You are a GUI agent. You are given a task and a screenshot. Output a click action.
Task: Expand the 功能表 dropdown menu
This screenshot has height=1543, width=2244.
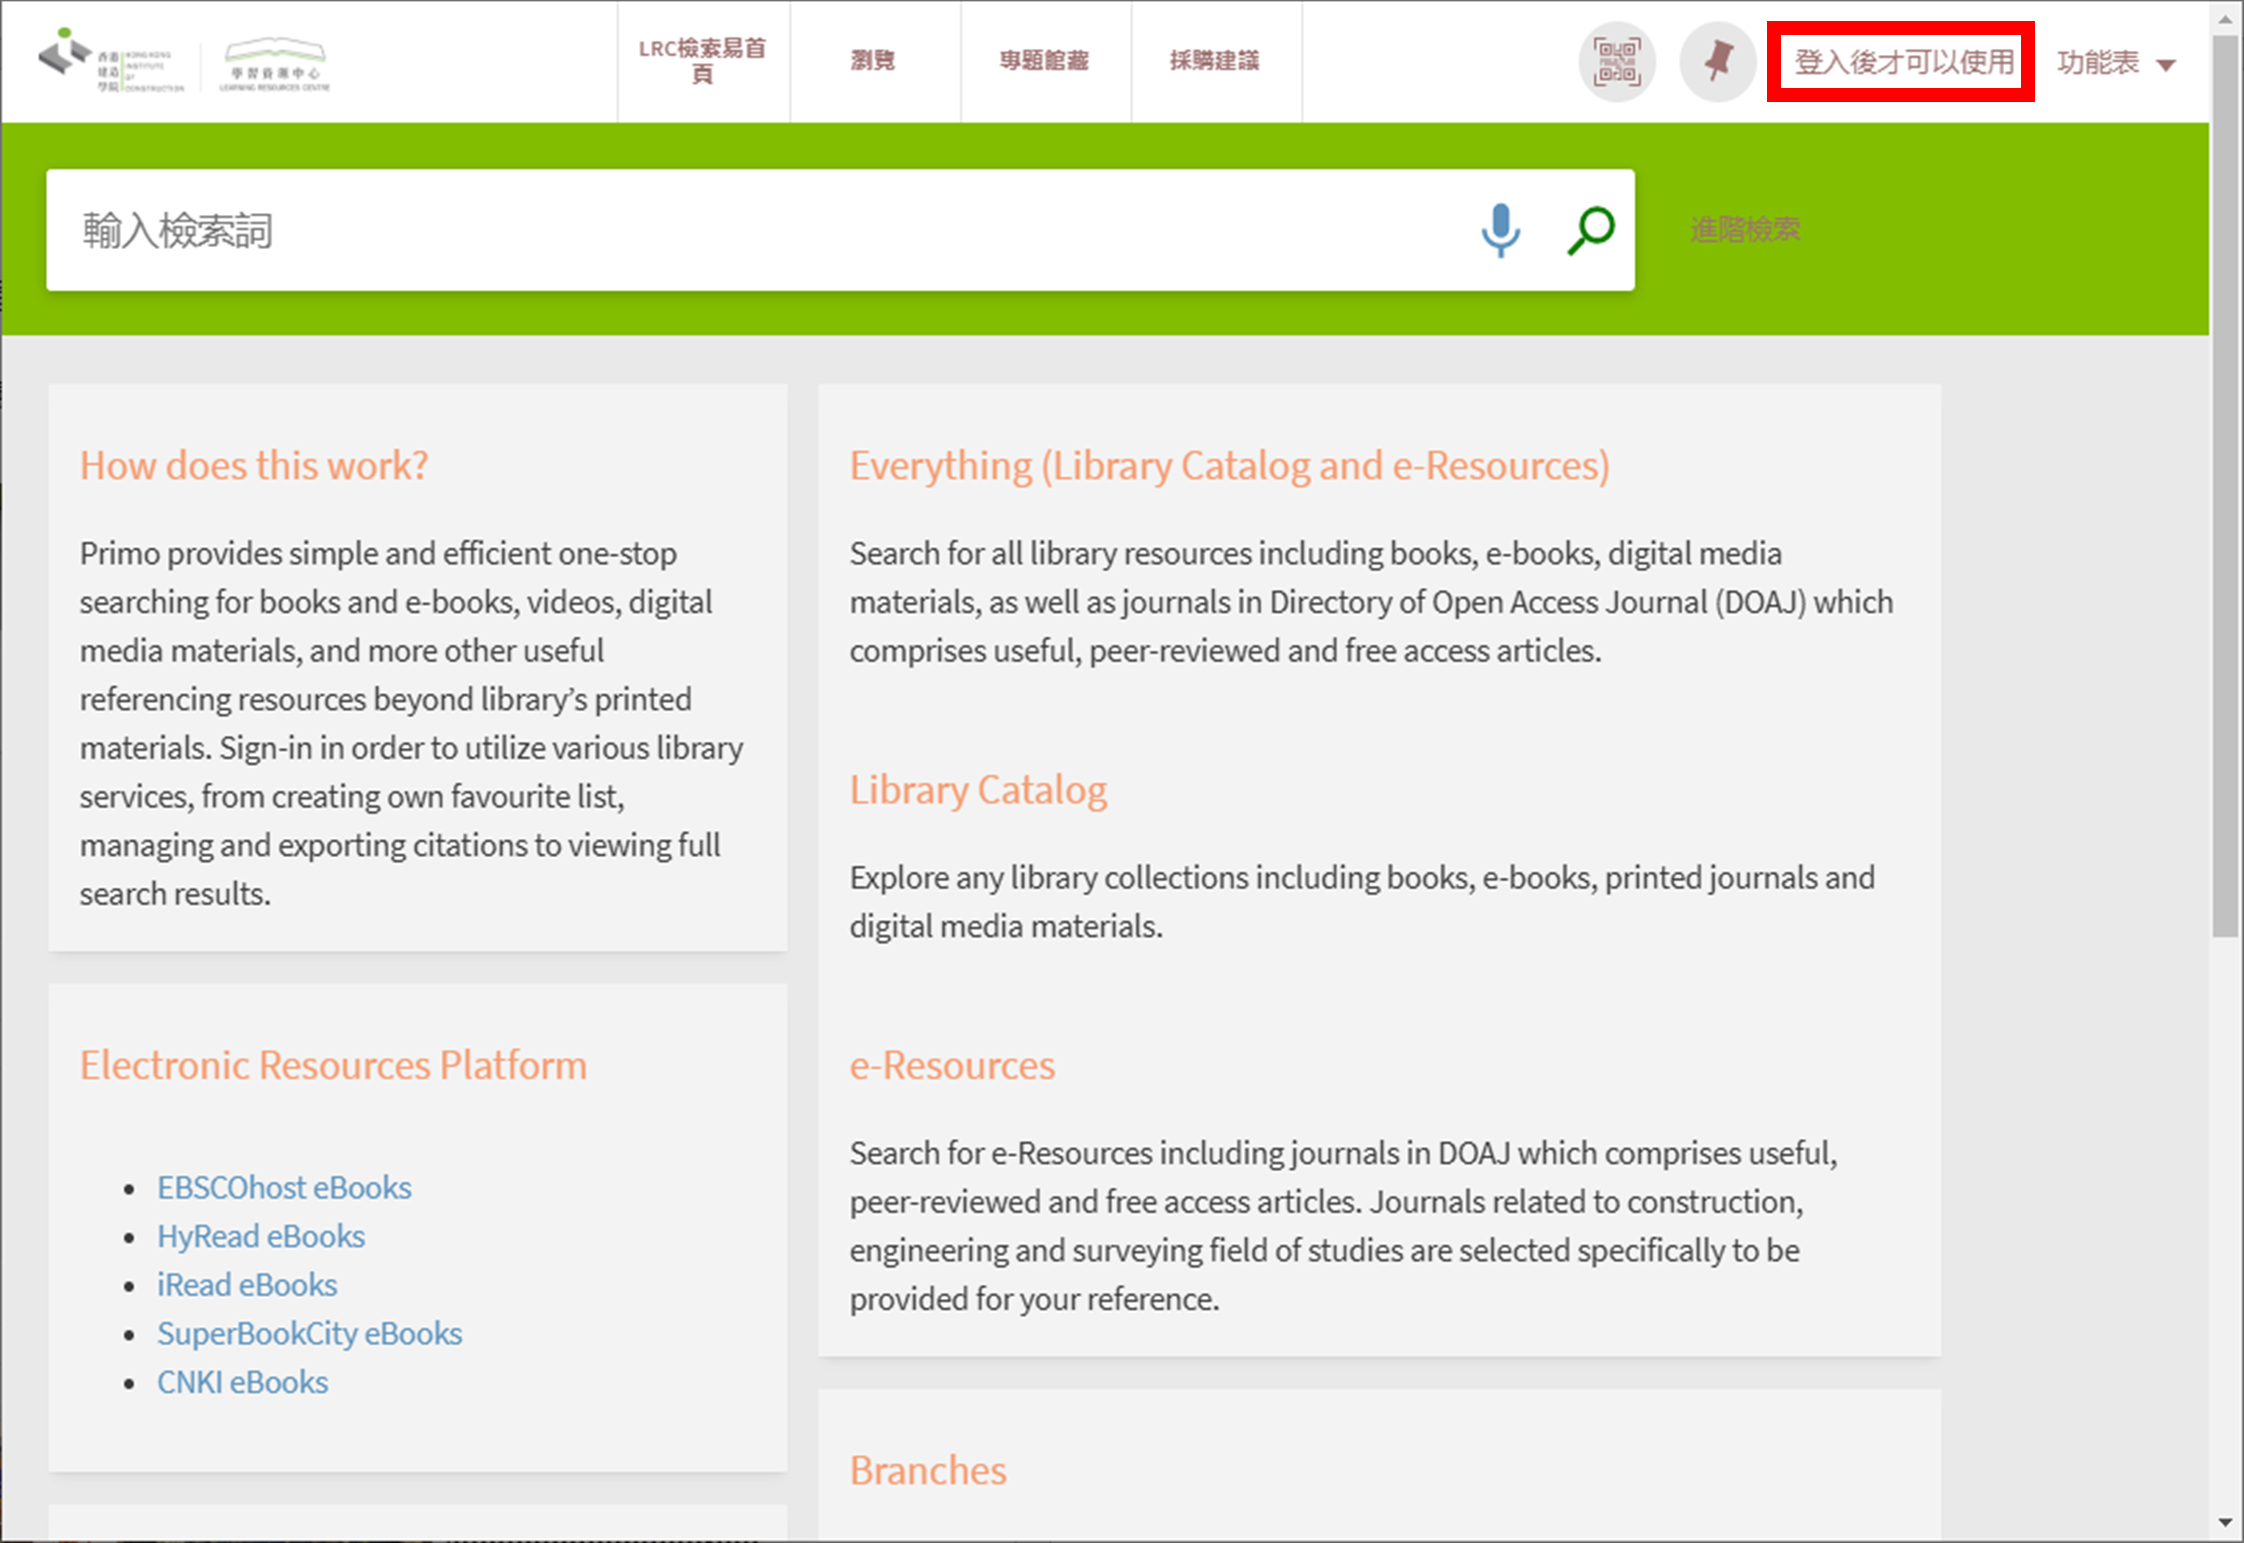pos(2116,63)
